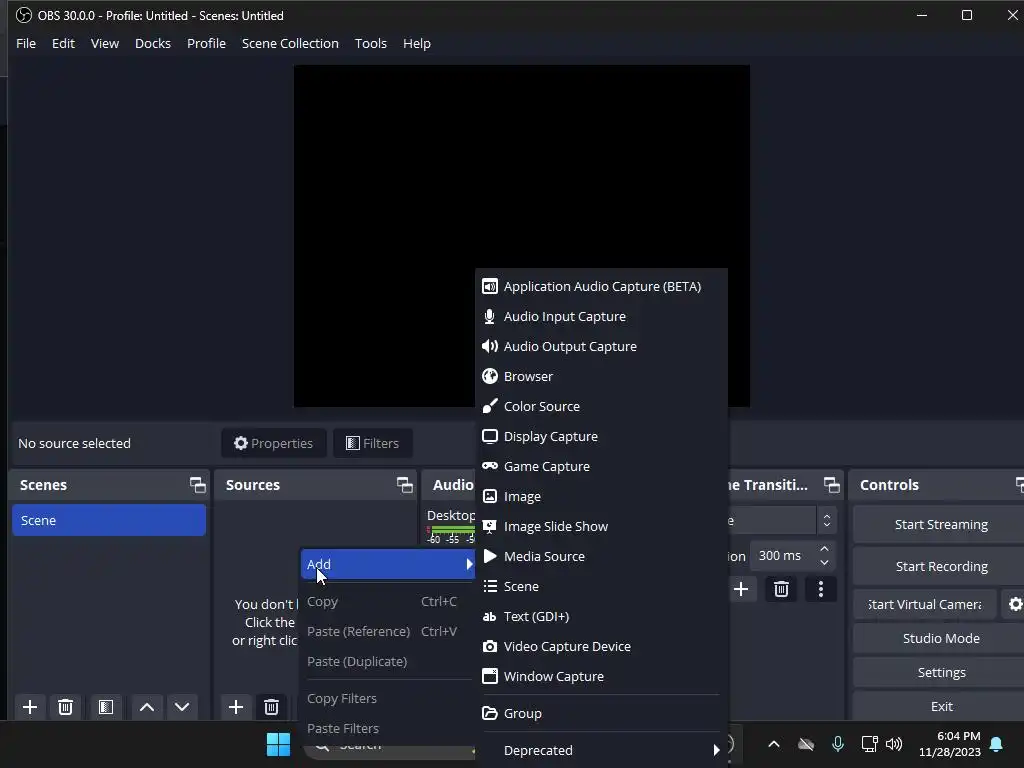Image resolution: width=1024 pixels, height=768 pixels.
Task: Click the Properties gear button
Action: (274, 443)
